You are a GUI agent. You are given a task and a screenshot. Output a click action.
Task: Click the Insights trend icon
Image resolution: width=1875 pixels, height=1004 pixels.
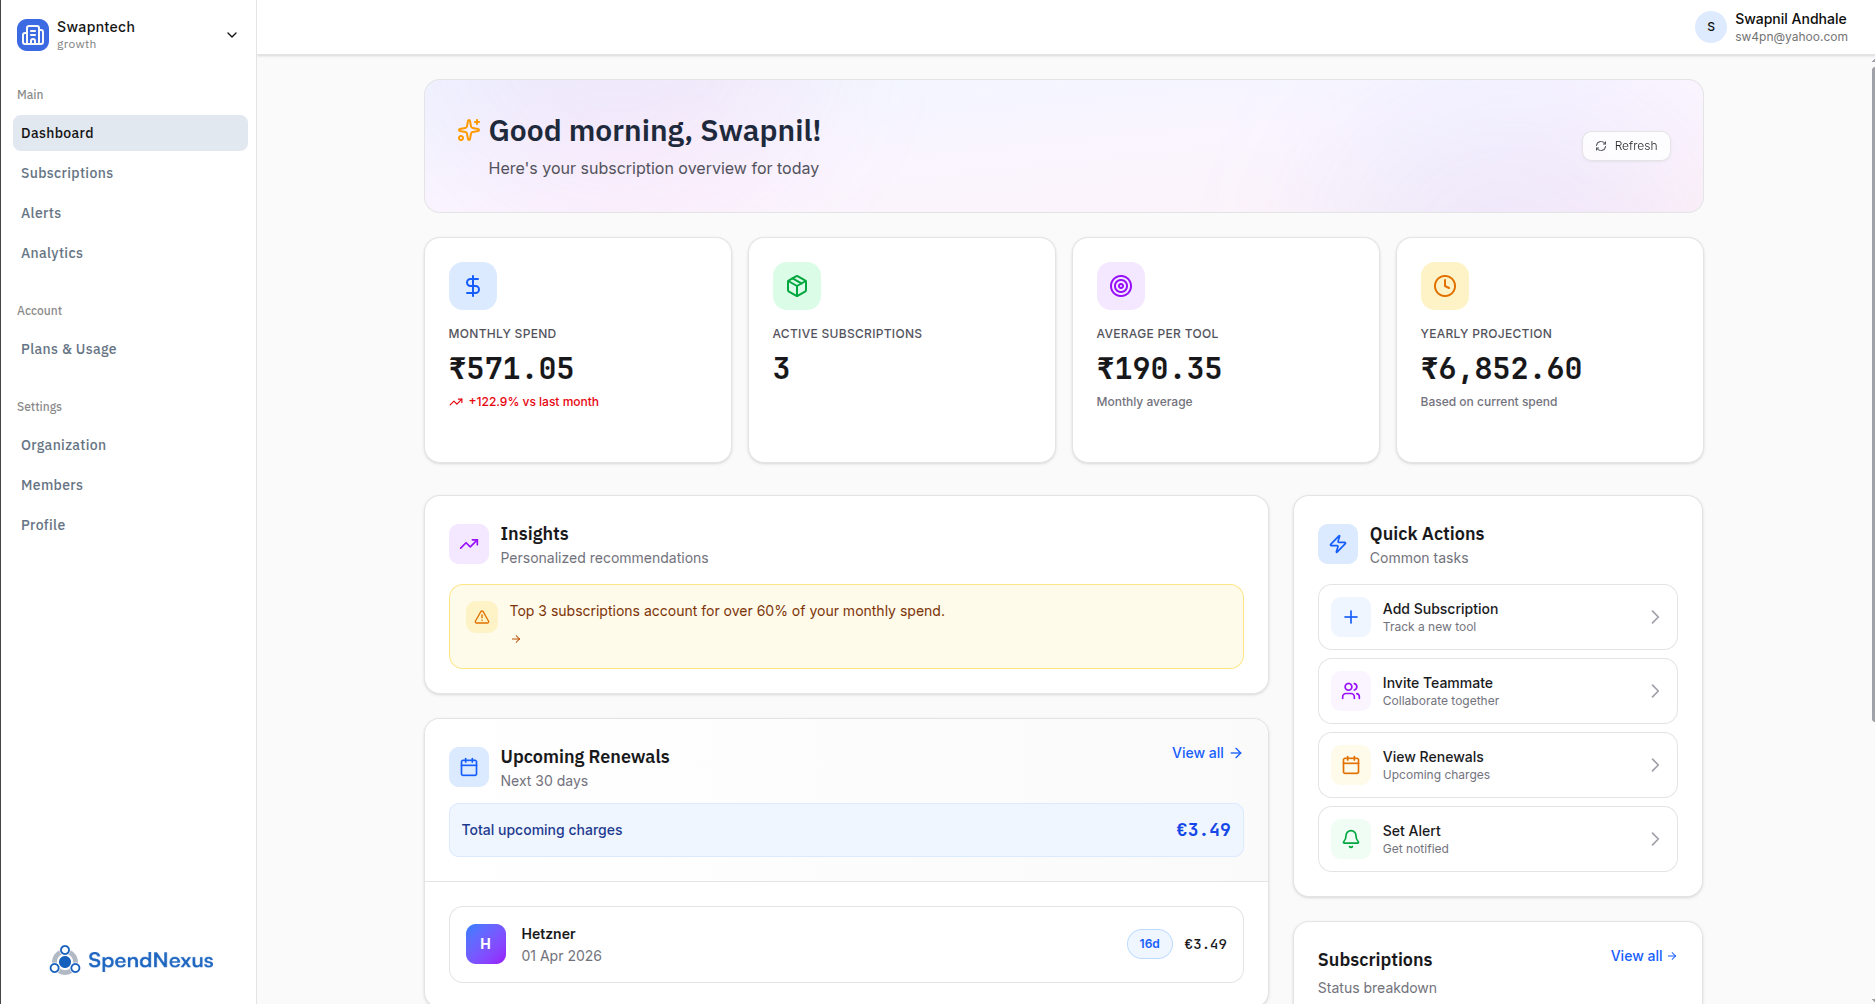(x=468, y=543)
